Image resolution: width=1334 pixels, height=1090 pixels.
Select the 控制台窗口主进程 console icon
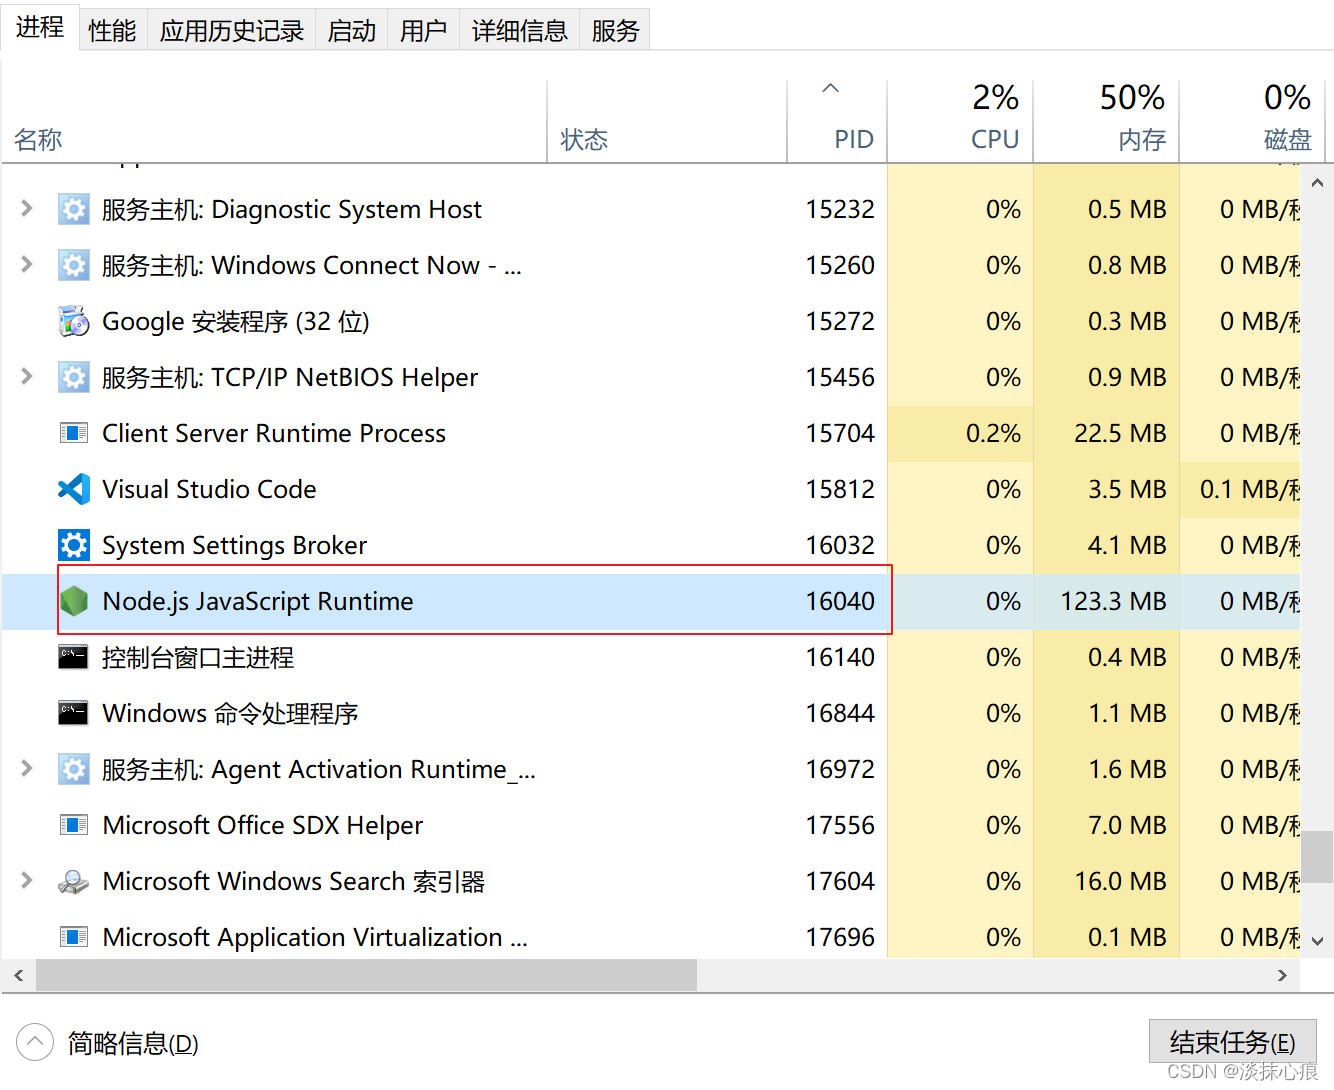(74, 657)
